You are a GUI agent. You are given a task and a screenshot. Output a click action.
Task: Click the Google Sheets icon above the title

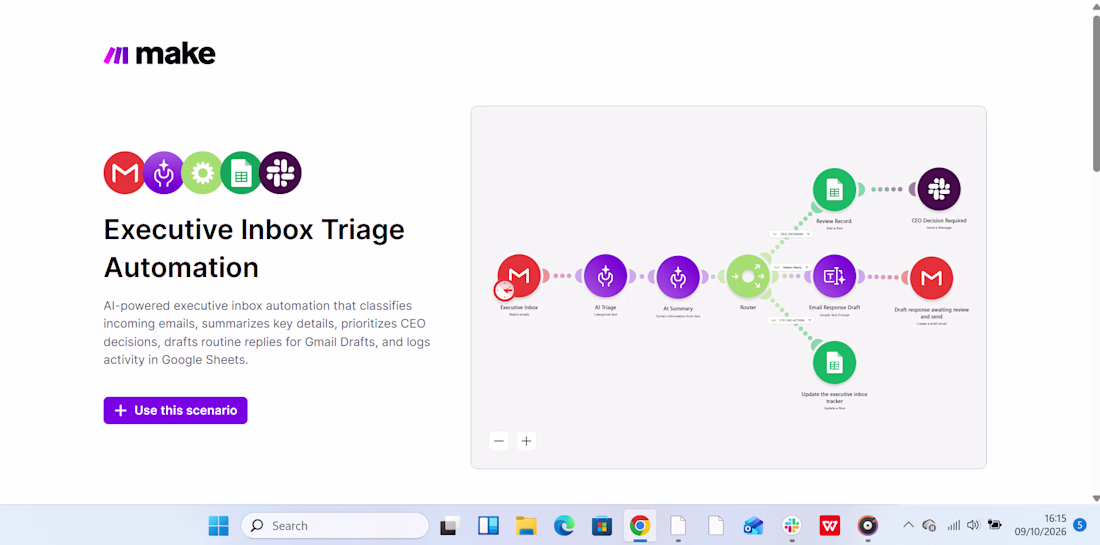point(241,173)
